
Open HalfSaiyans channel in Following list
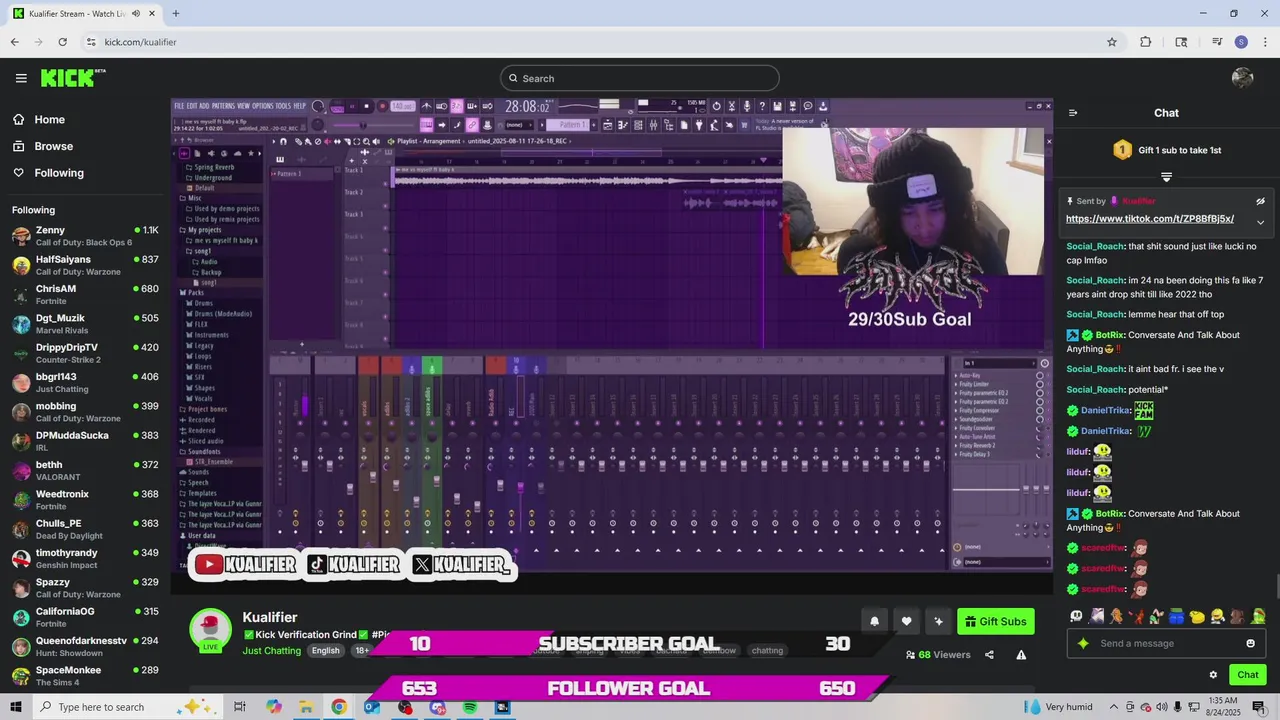[85, 265]
